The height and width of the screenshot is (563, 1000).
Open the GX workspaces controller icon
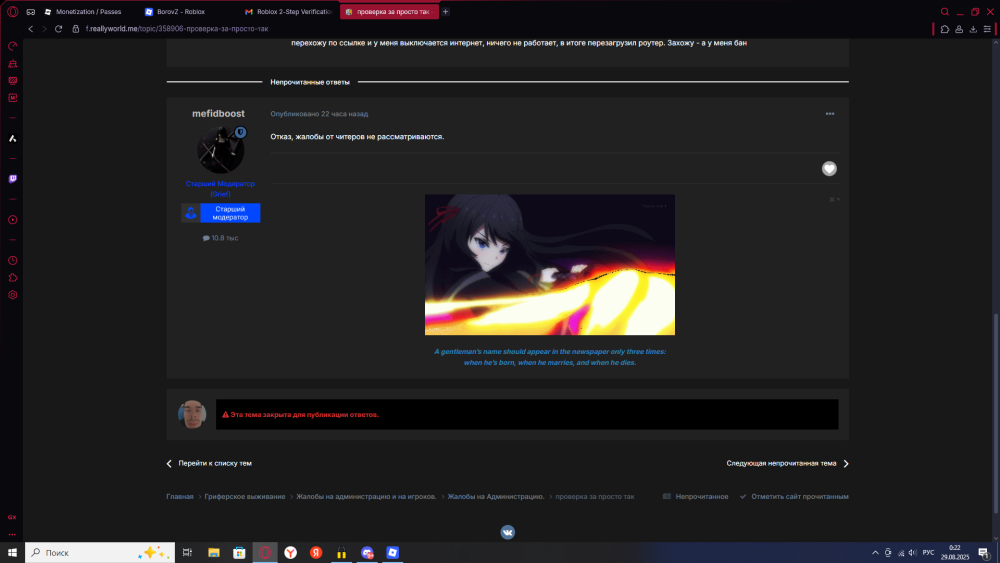31,11
